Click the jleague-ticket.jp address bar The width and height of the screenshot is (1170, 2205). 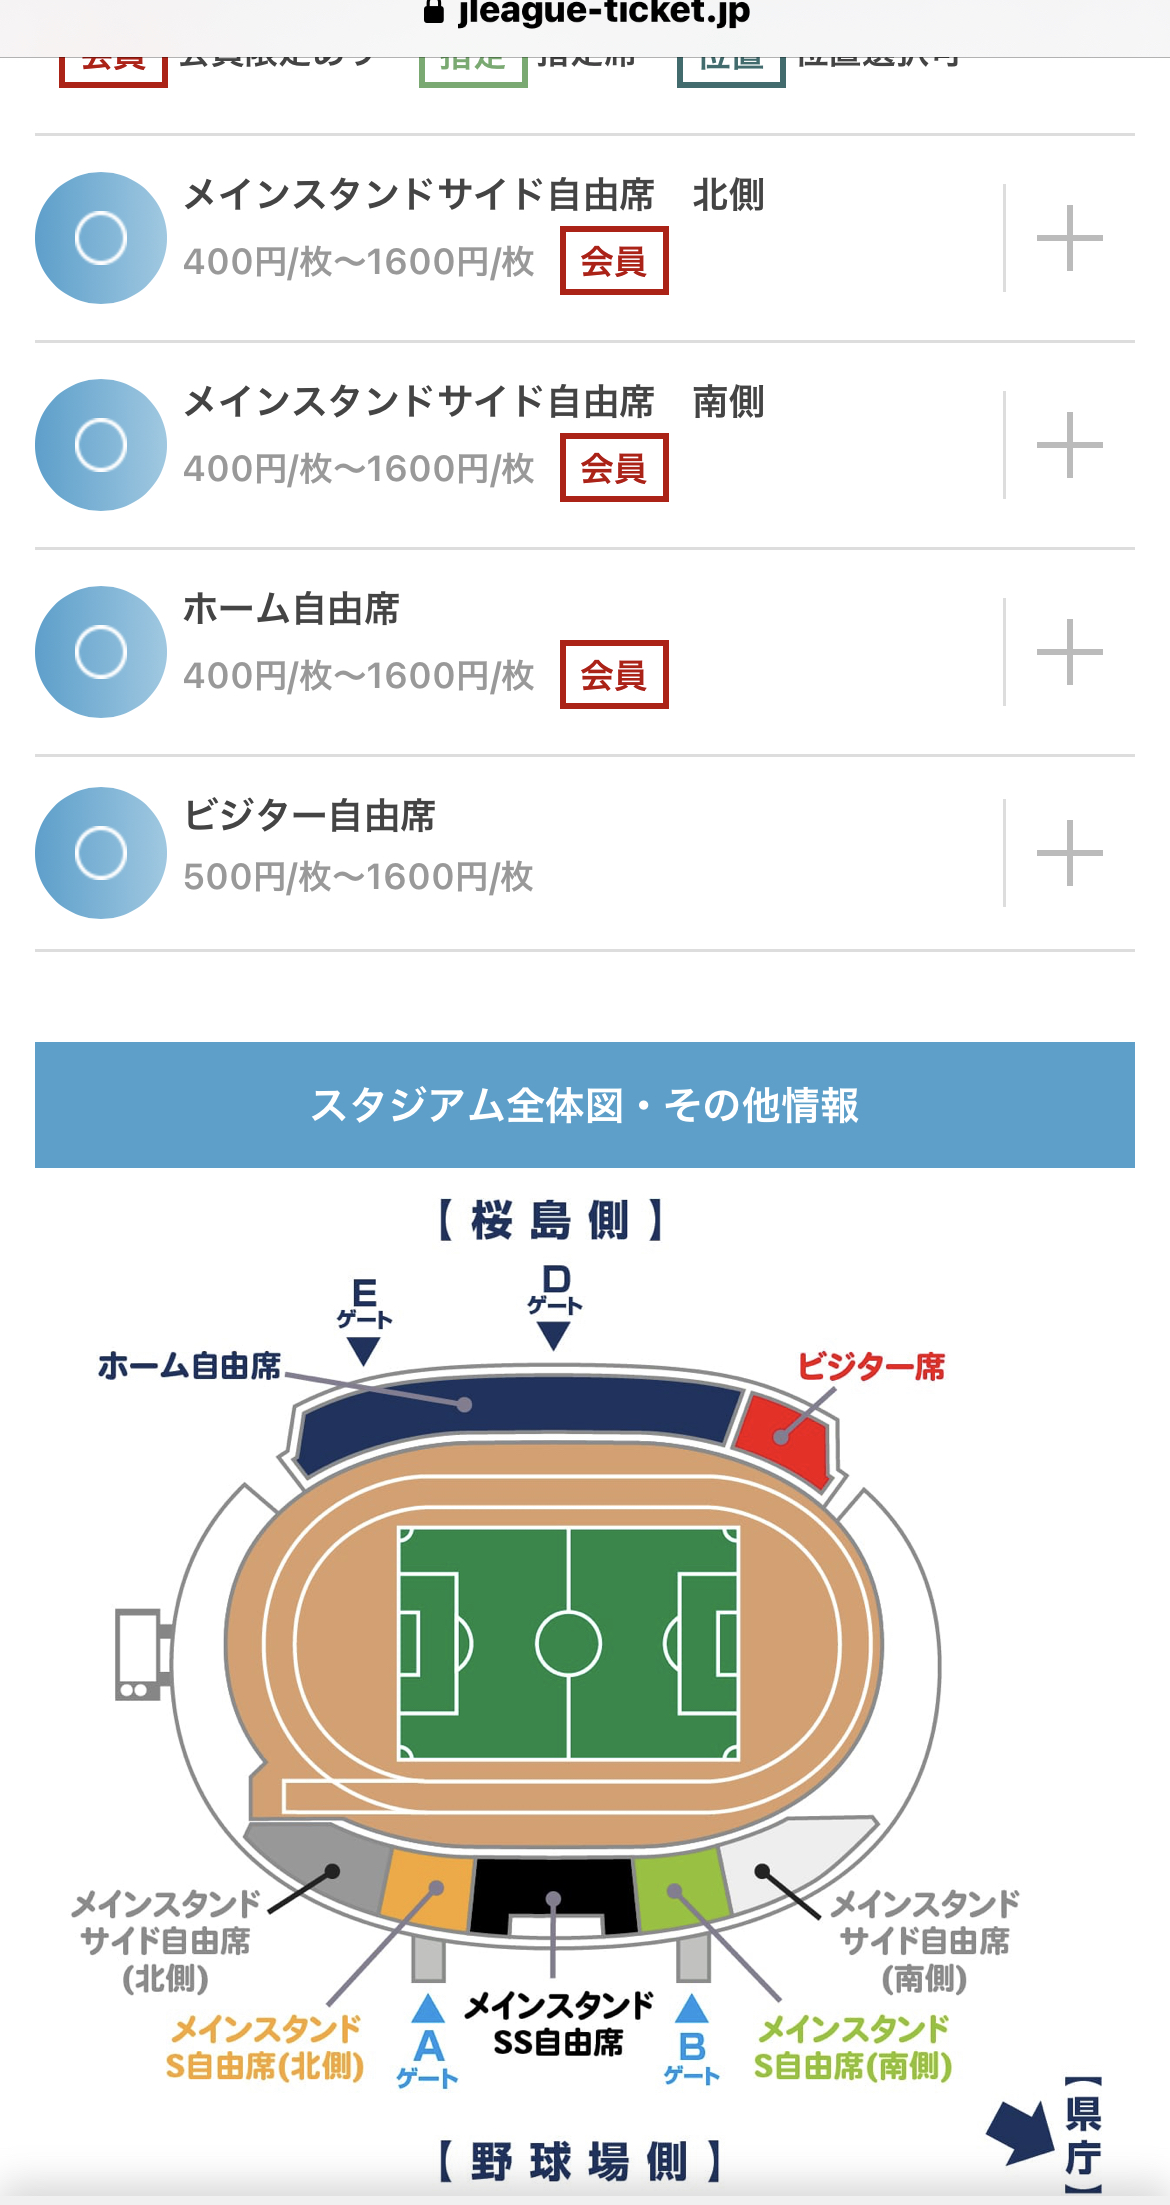click(x=585, y=14)
